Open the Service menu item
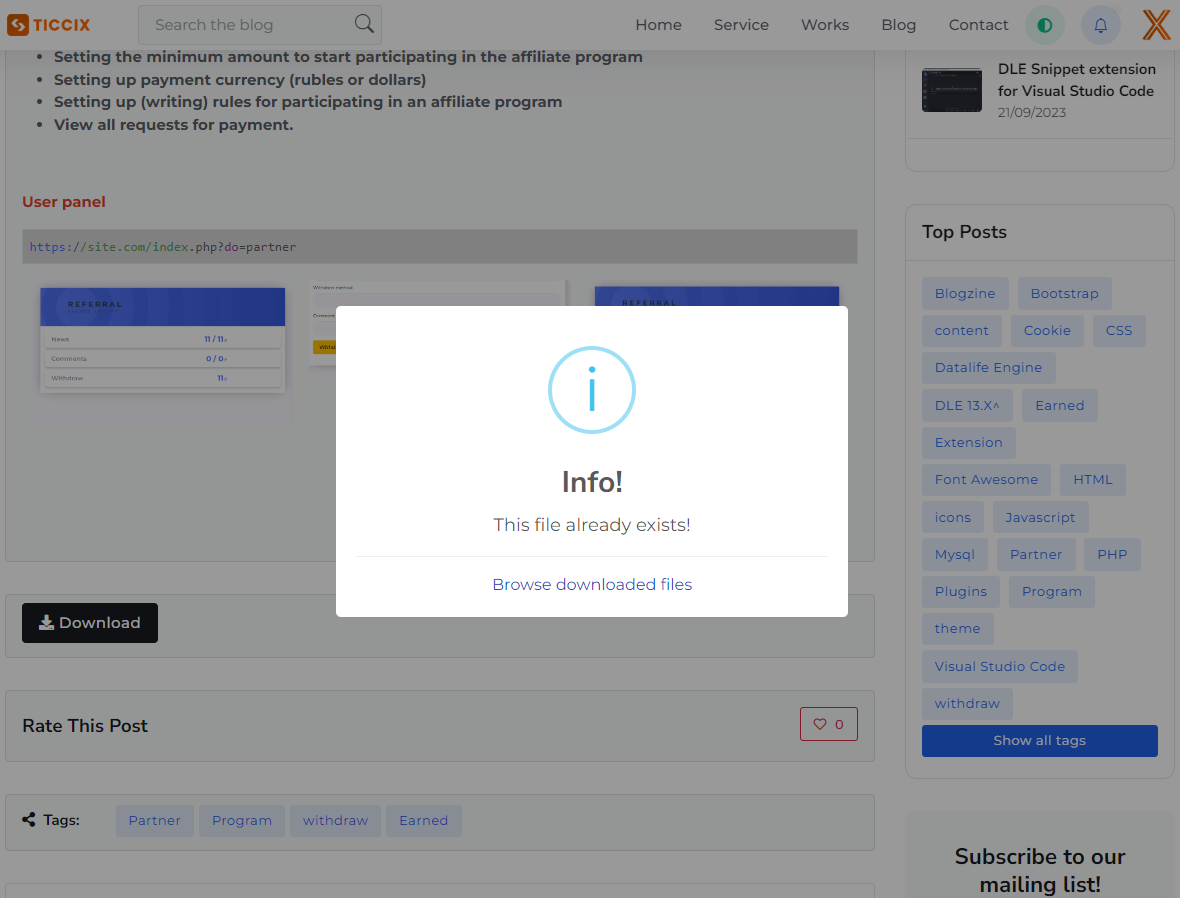Viewport: 1180px width, 898px height. [741, 25]
